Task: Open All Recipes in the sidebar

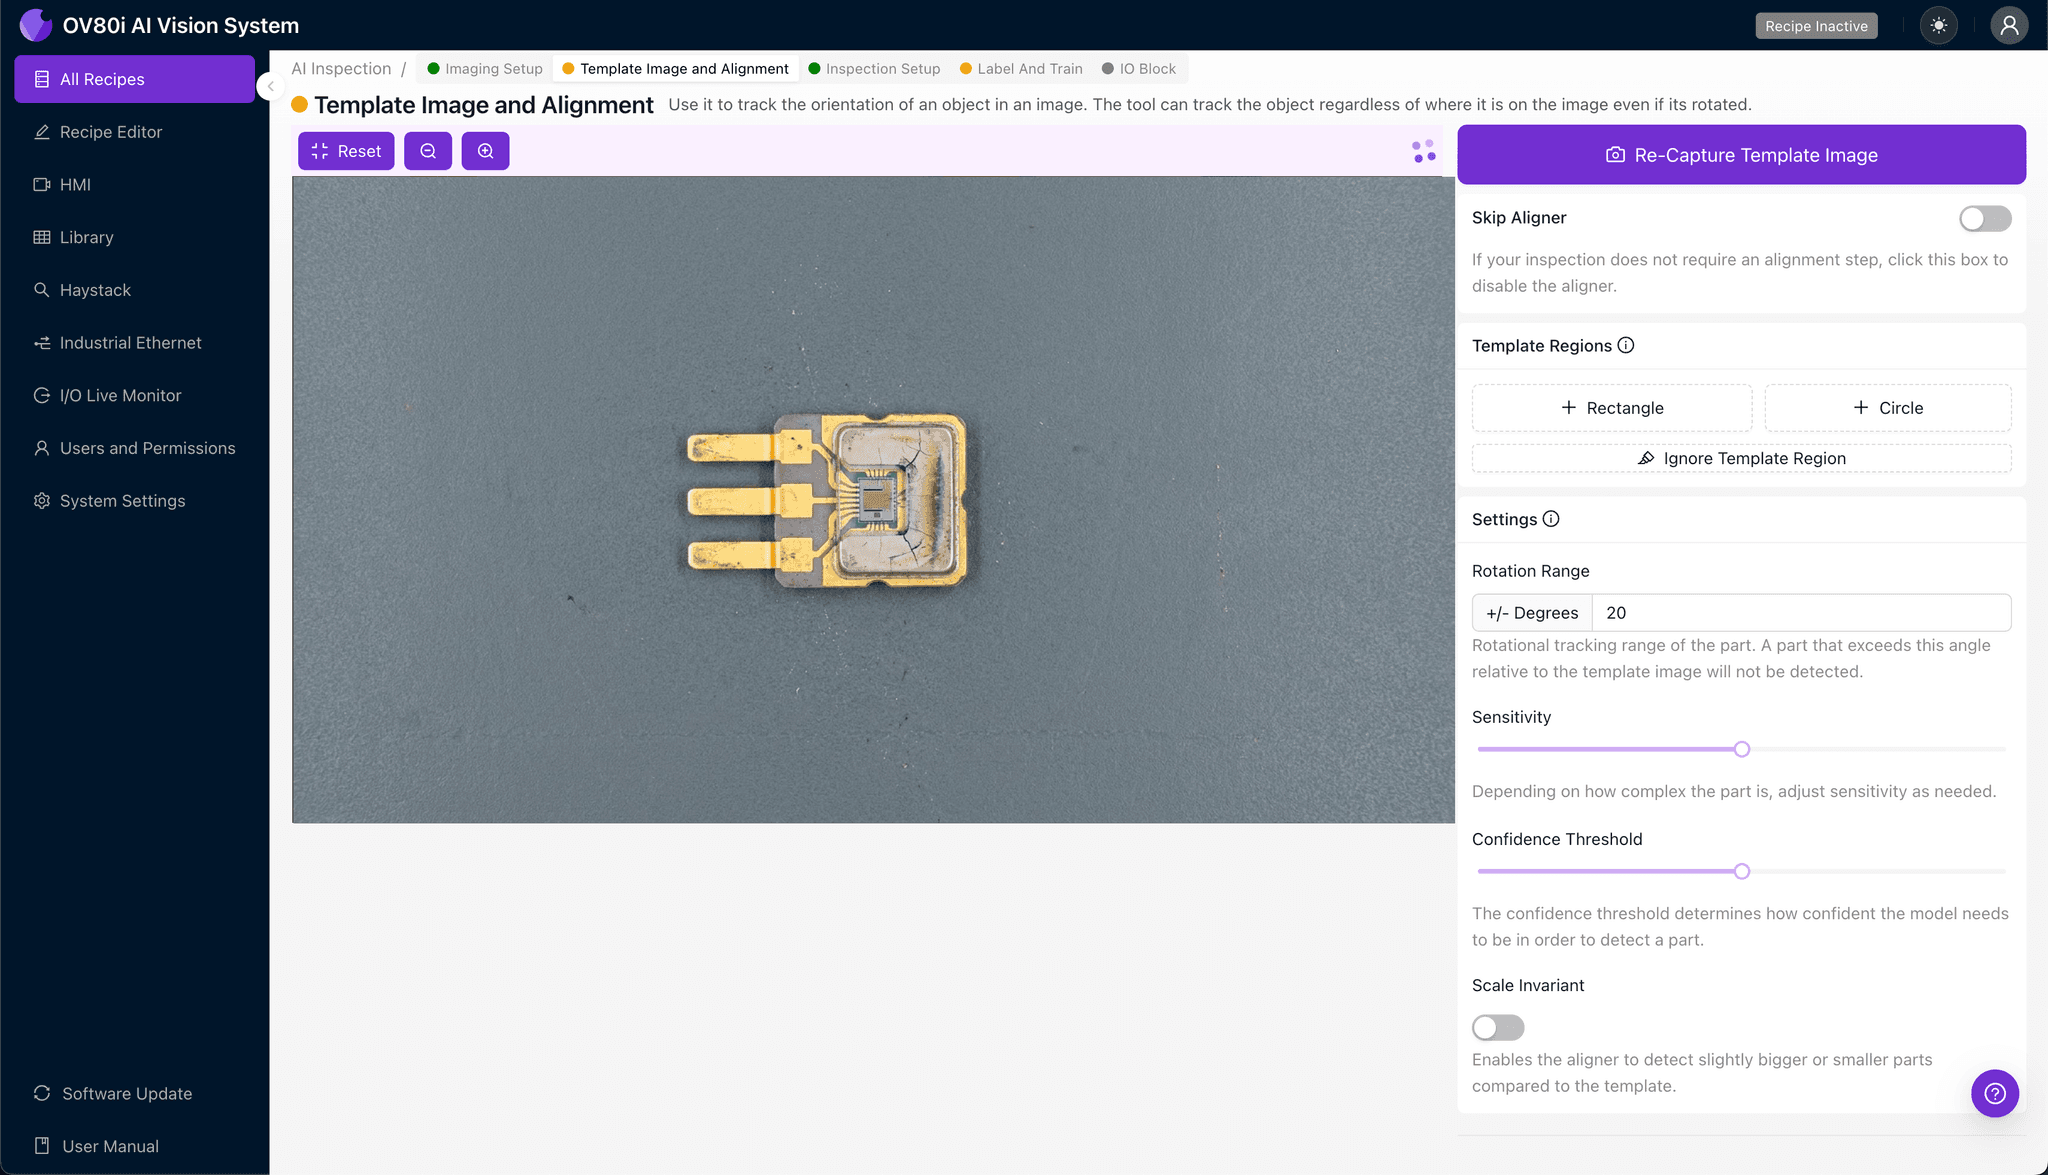Action: coord(135,79)
